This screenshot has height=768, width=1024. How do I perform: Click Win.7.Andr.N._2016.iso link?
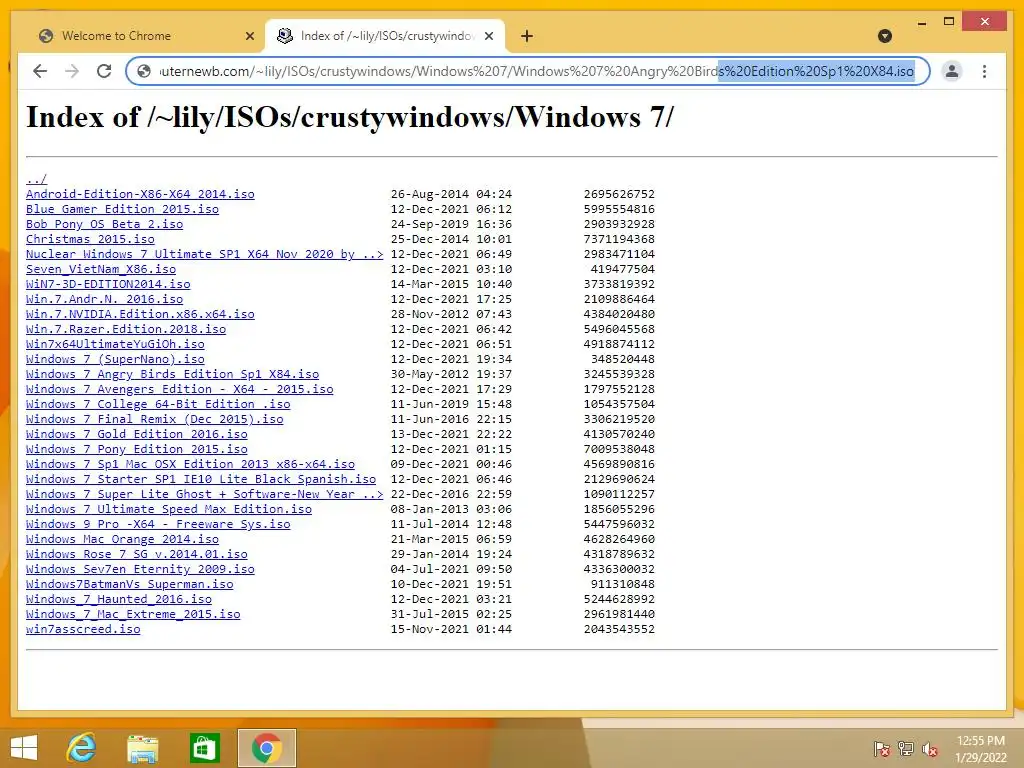[104, 299]
